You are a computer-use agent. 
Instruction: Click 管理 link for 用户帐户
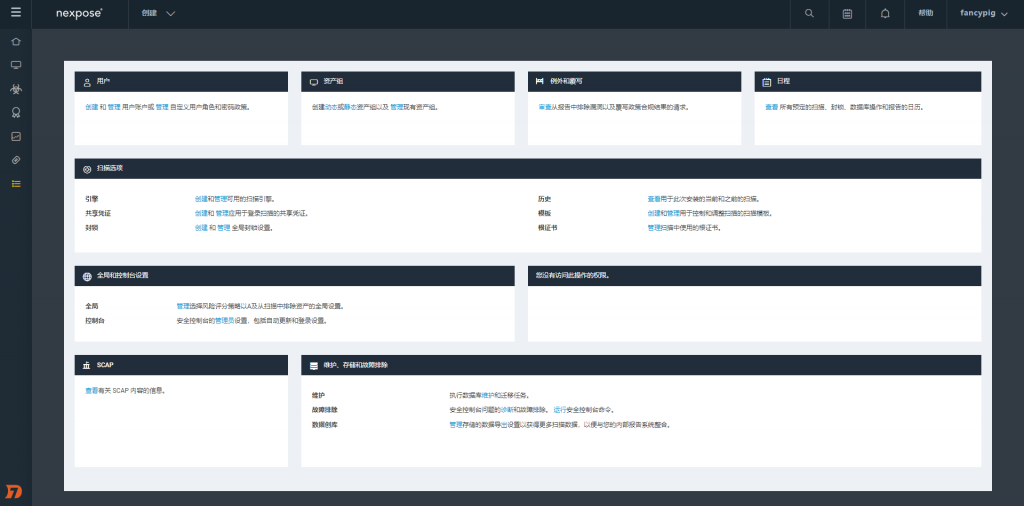[114, 107]
